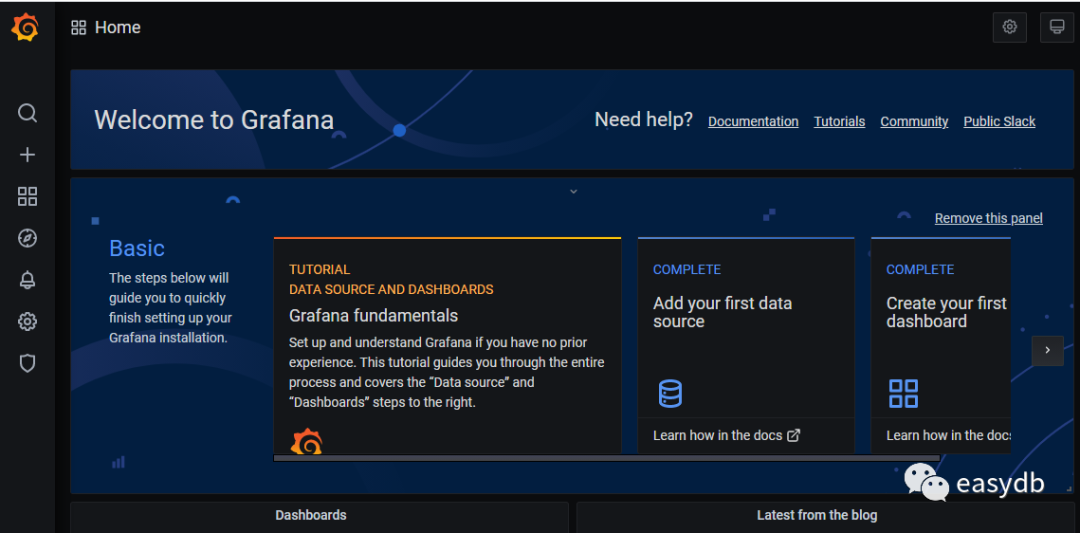Viewport: 1080px width, 533px height.
Task: Visit the Community link
Action: [914, 122]
